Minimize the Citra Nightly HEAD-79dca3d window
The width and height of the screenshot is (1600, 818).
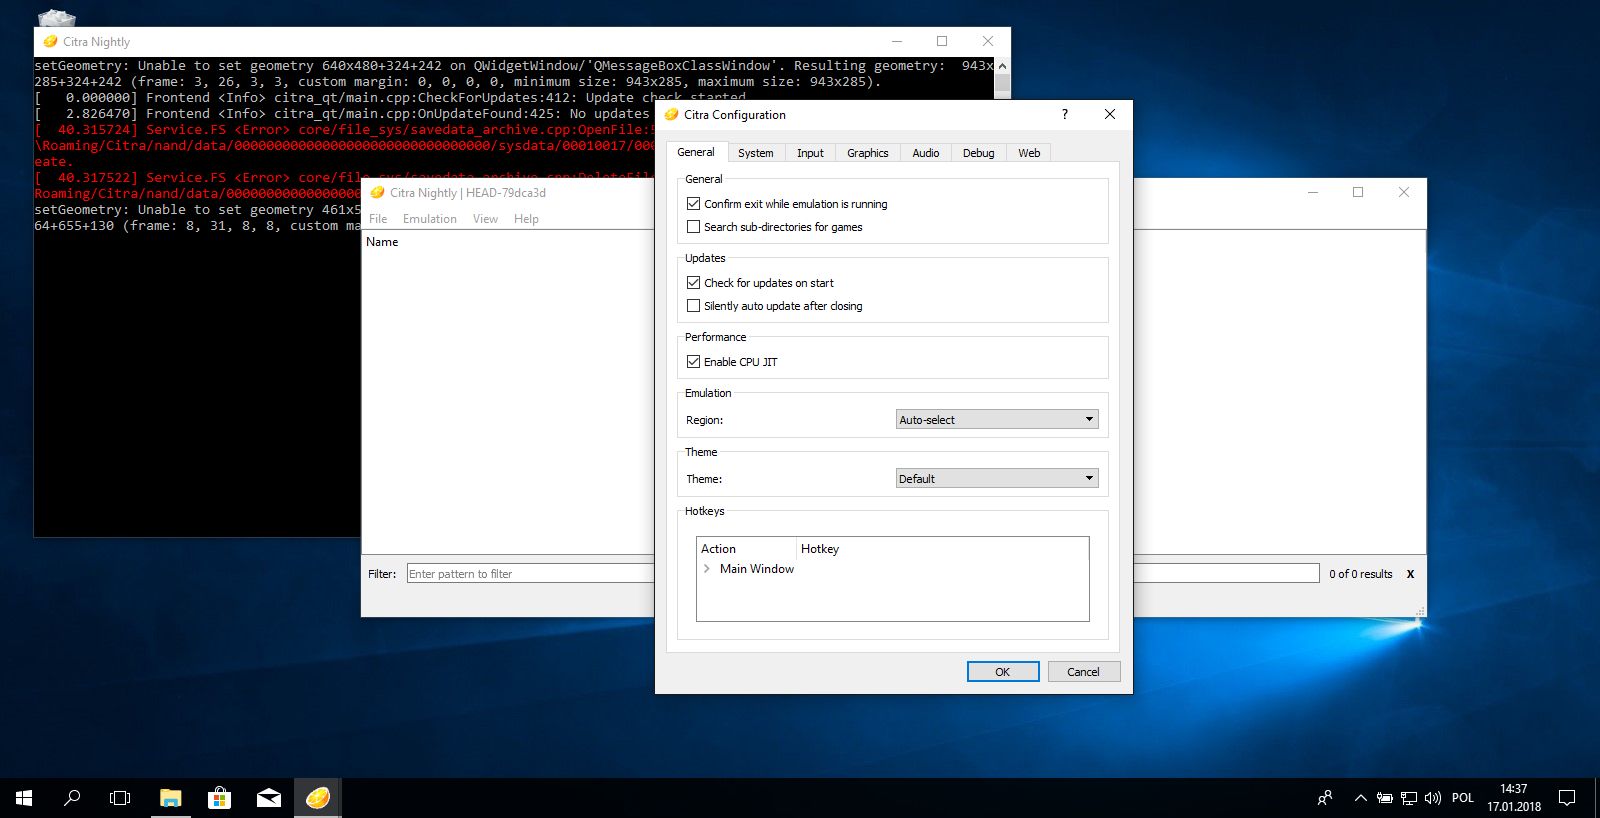(1313, 192)
